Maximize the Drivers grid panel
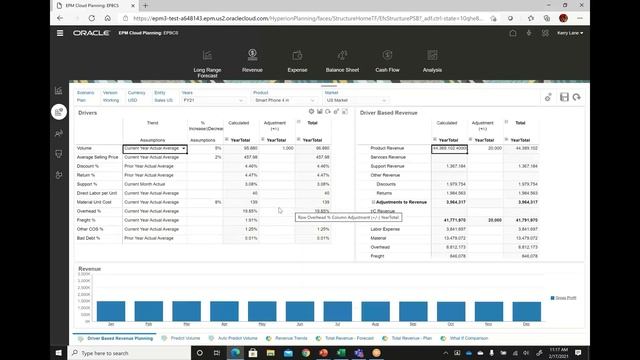The height and width of the screenshot is (360, 640). coord(344,111)
